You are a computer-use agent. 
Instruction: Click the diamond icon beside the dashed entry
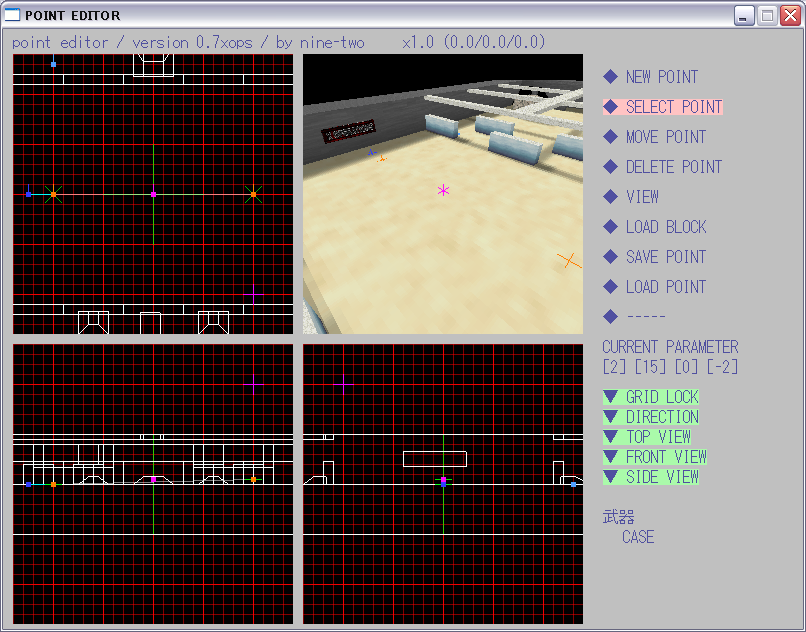(x=610, y=317)
